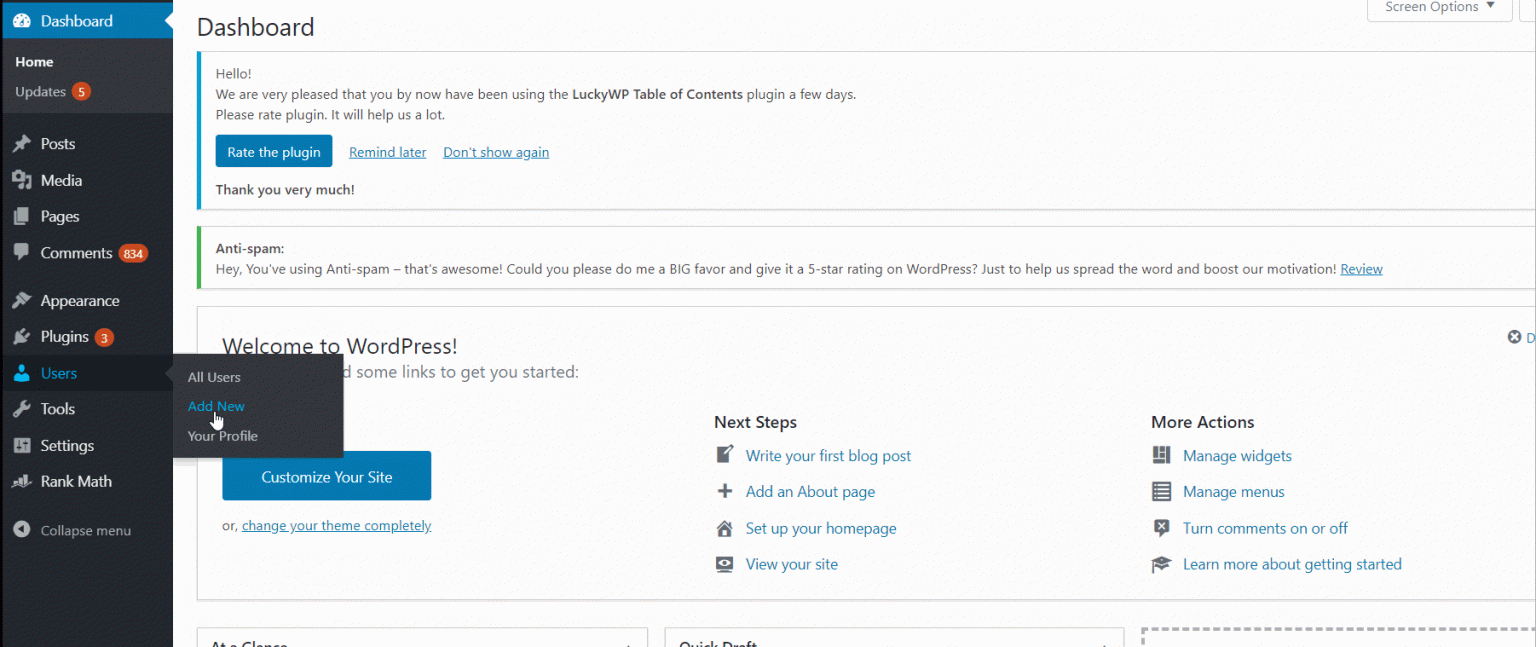Select the Posts pin icon
1536x647 pixels.
point(22,143)
